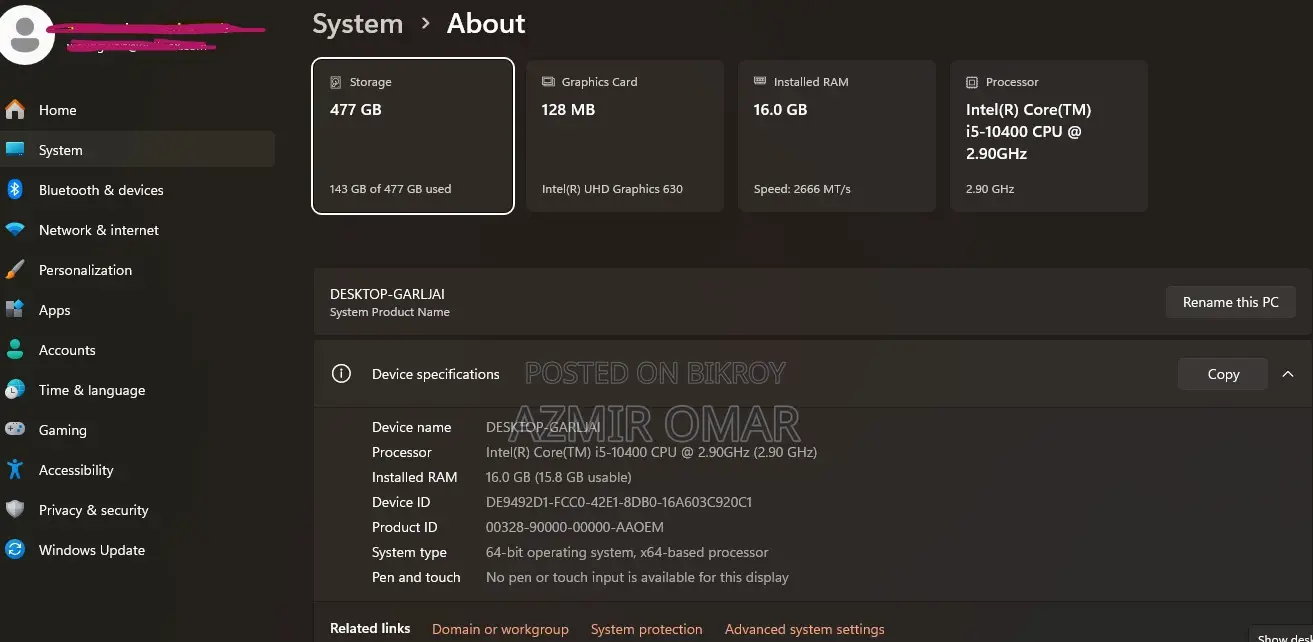Copy the device specifications
Viewport: 1313px width, 642px height.
[x=1223, y=374]
